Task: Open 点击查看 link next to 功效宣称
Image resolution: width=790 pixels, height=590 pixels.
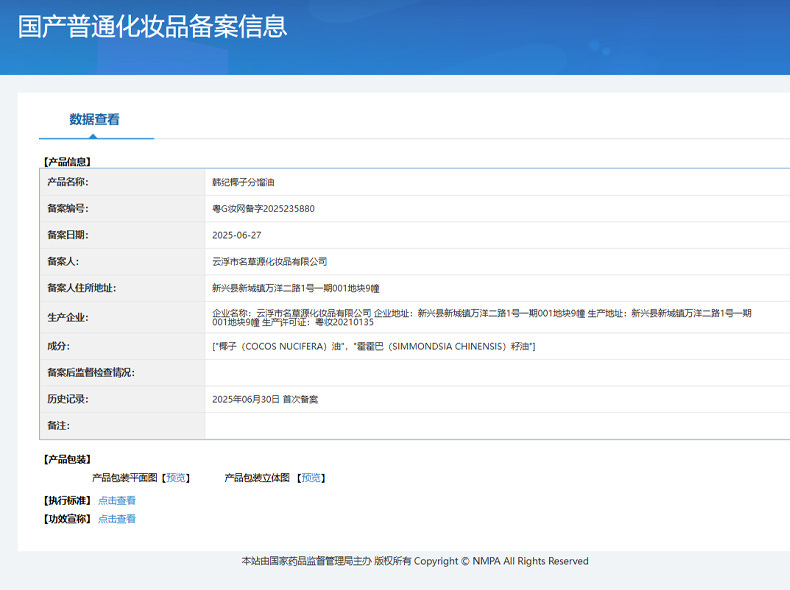Action: coord(117,519)
